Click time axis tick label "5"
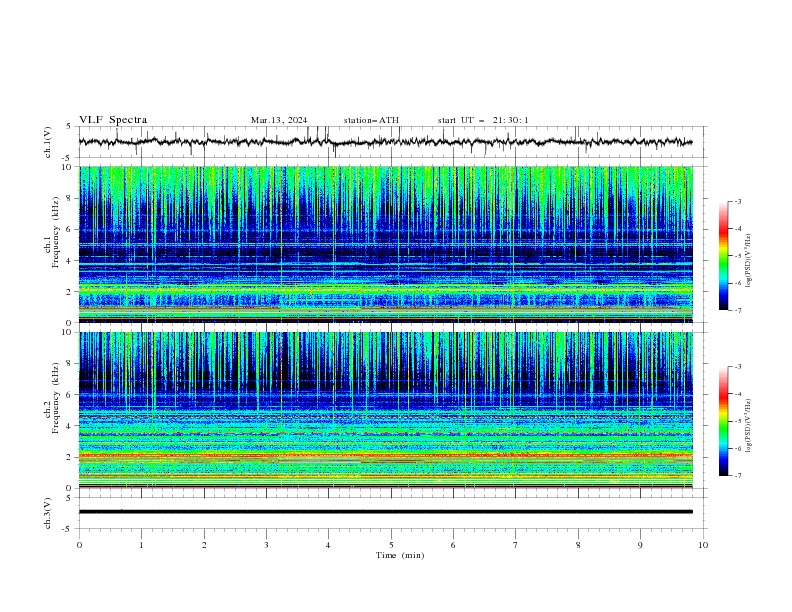 click(391, 545)
